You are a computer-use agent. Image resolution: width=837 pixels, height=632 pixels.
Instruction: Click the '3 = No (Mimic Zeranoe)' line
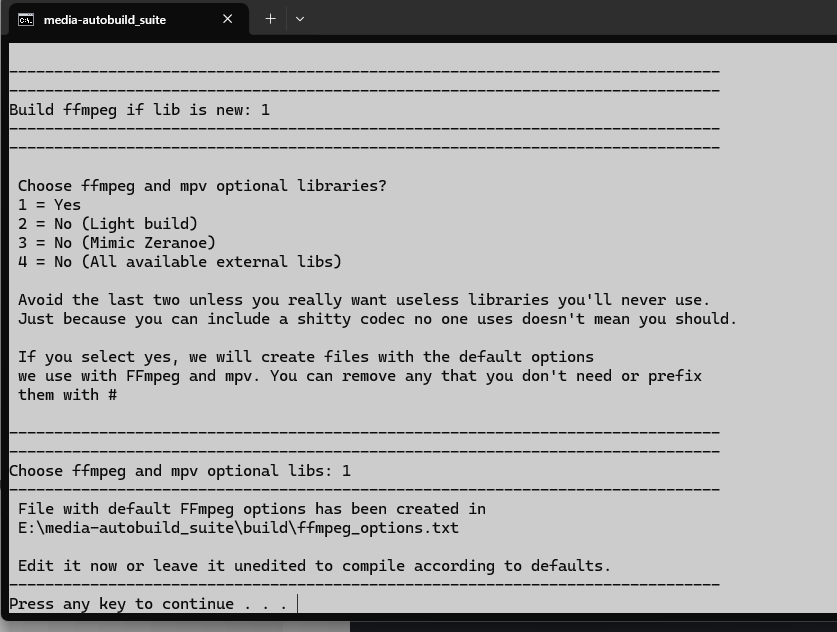tap(117, 243)
